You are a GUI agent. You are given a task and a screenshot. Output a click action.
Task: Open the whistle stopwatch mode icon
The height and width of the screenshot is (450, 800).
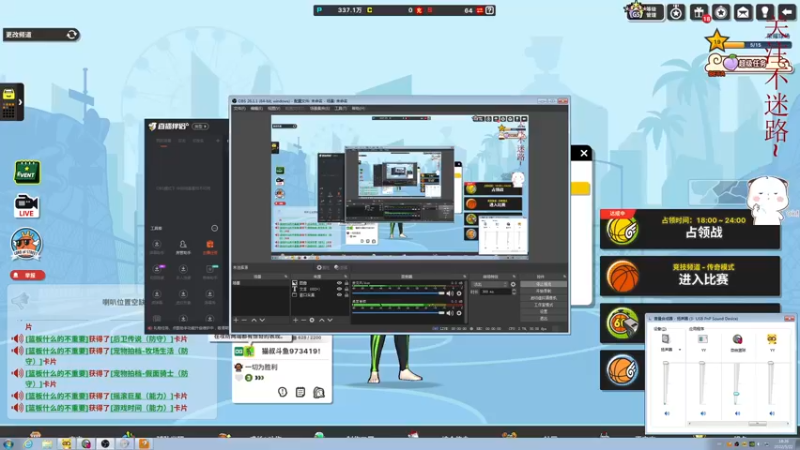coord(622,323)
